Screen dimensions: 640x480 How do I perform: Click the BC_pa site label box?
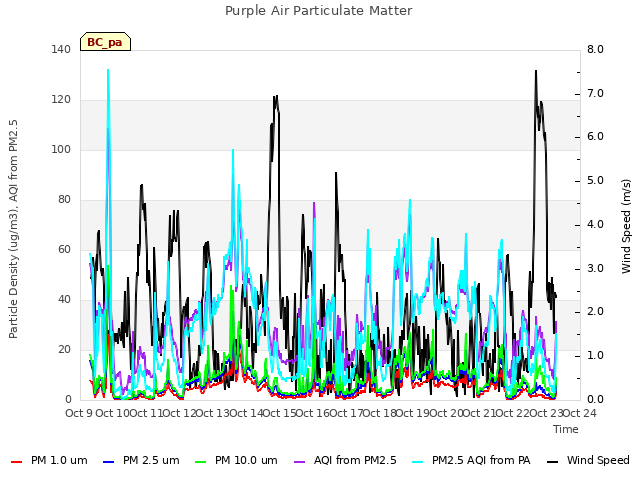105,42
